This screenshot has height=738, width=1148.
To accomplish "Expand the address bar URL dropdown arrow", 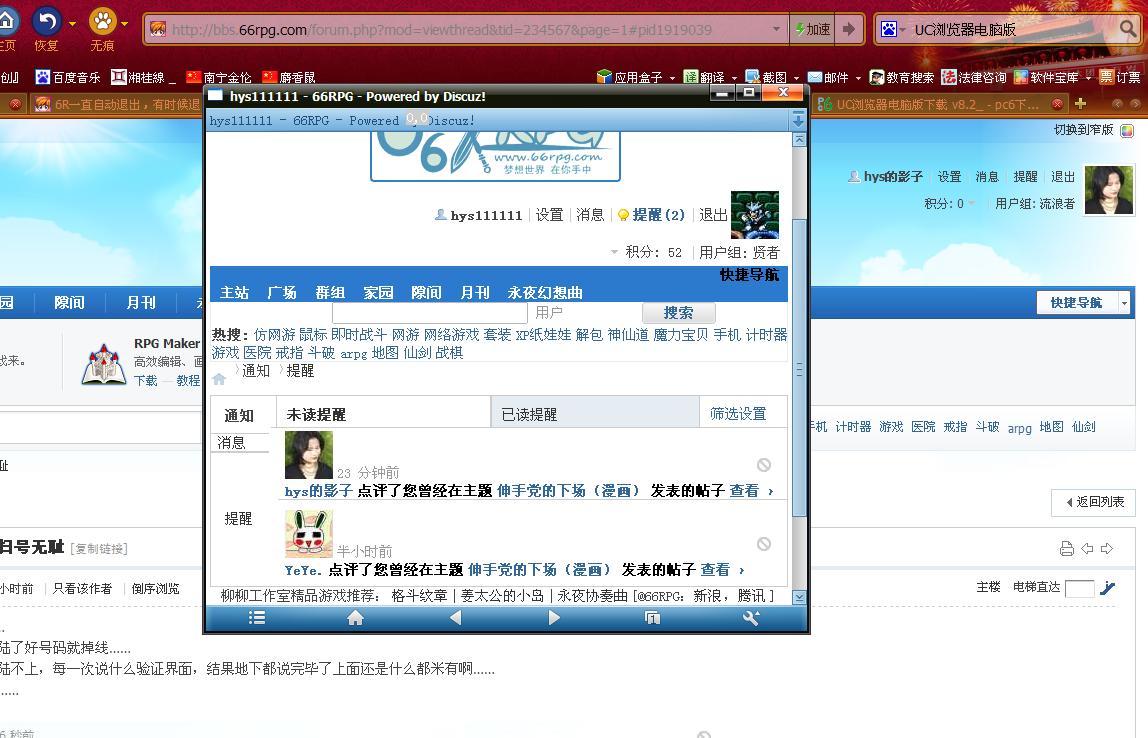I will 776,29.
